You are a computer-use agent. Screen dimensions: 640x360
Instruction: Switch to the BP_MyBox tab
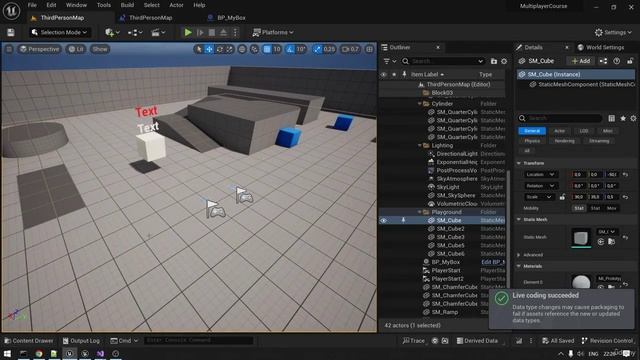[227, 18]
